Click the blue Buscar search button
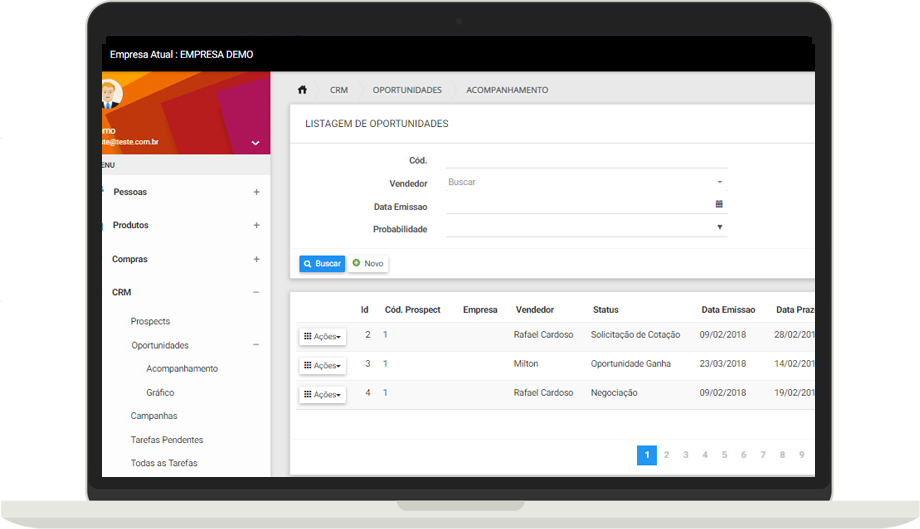This screenshot has width=920, height=529. (322, 264)
